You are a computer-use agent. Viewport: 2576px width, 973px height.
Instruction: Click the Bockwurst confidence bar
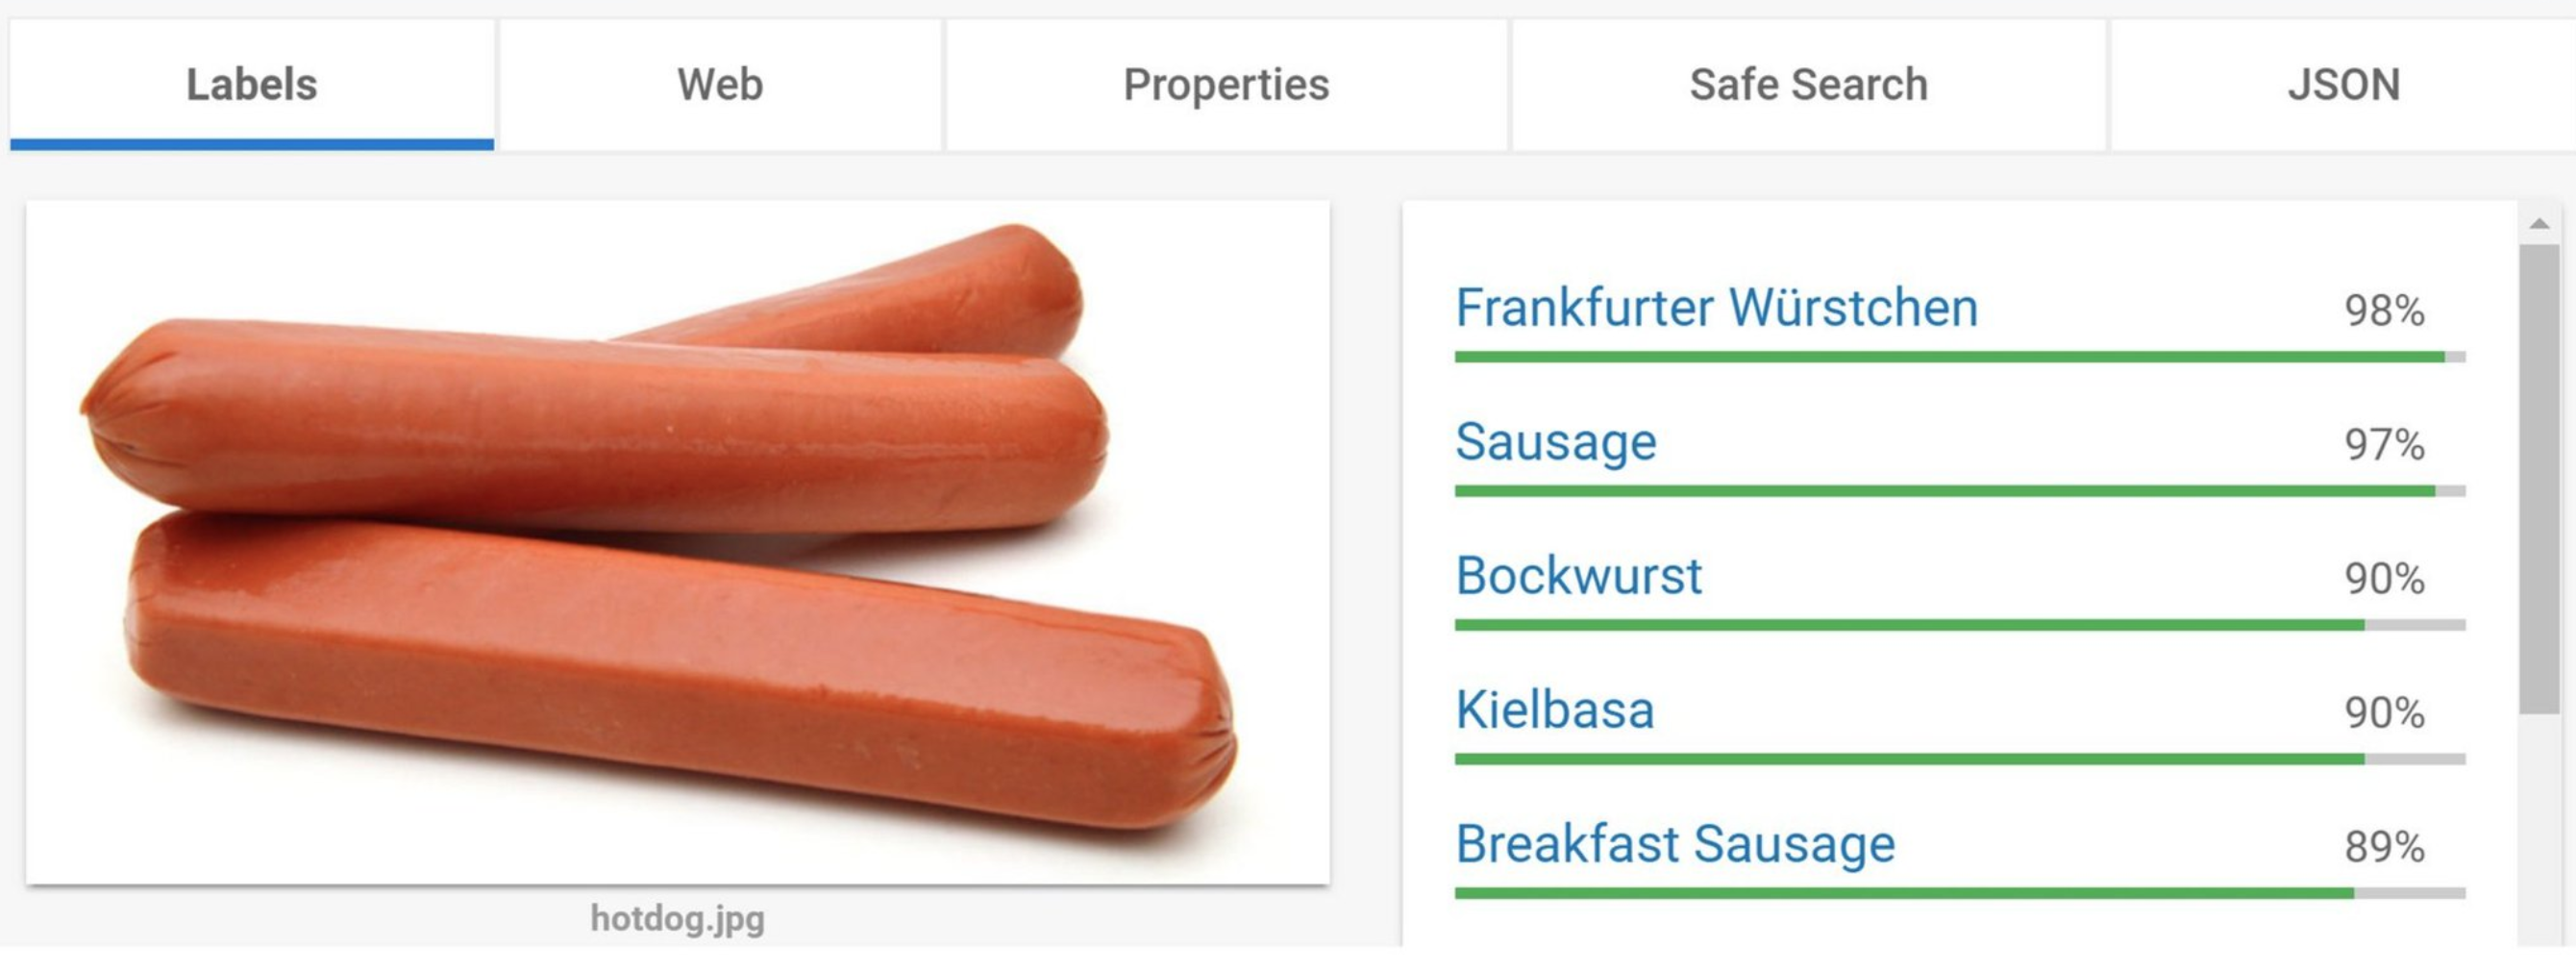(1960, 625)
